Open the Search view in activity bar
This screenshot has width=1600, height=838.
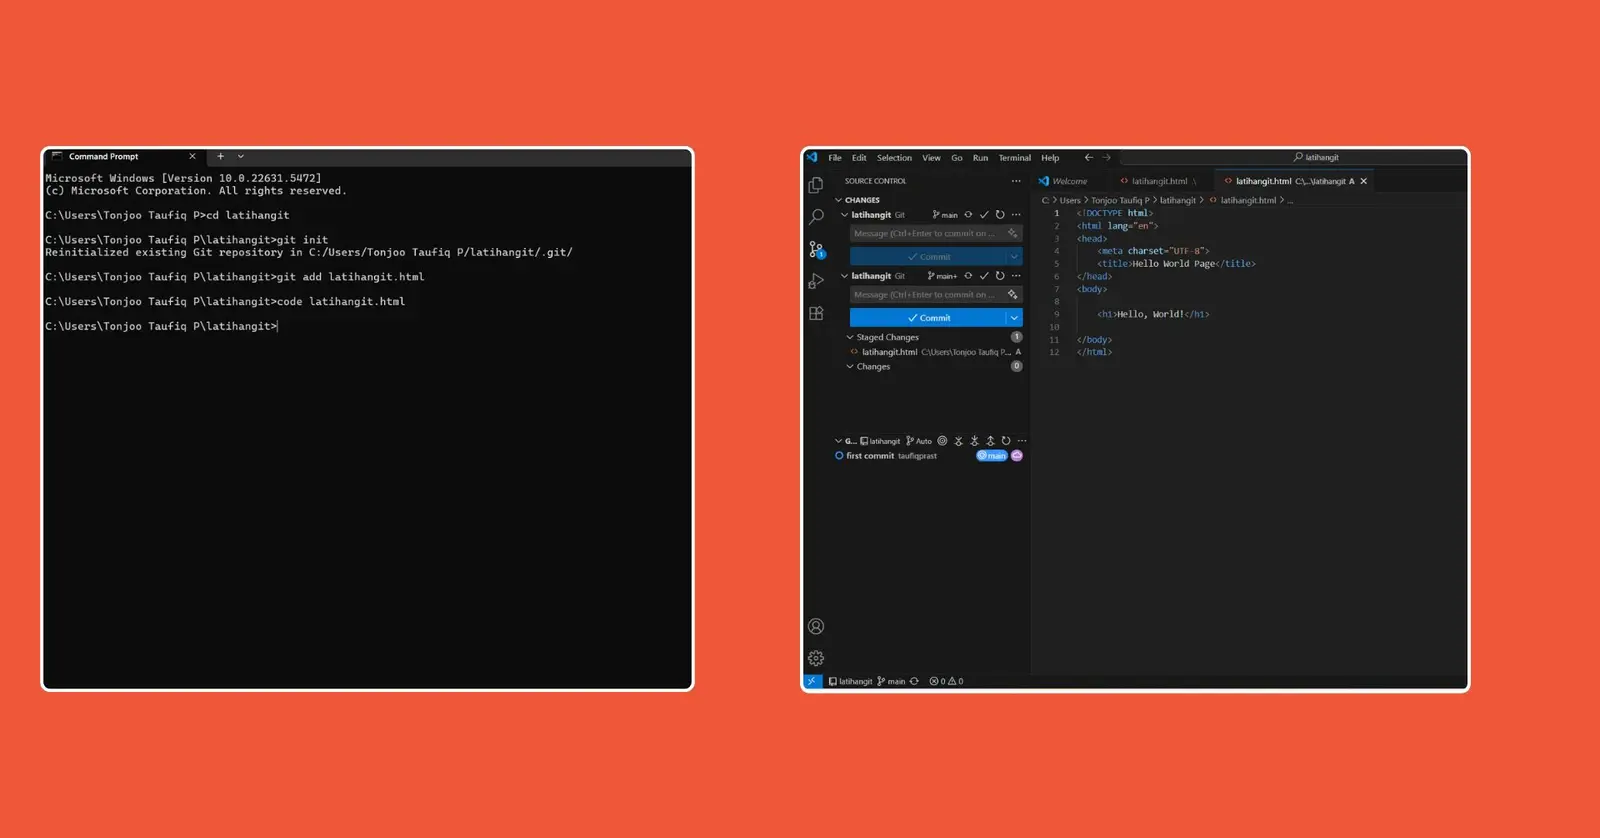(816, 217)
